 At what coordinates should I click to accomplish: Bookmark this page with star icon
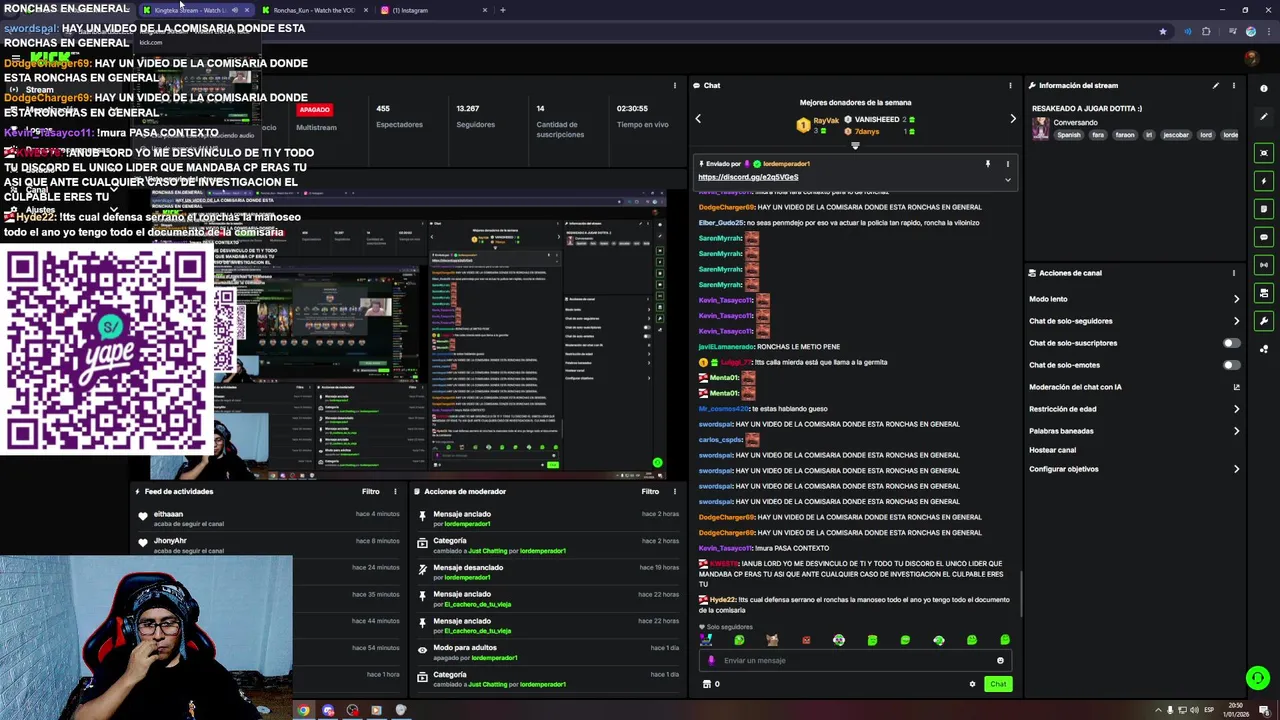[x=1162, y=32]
